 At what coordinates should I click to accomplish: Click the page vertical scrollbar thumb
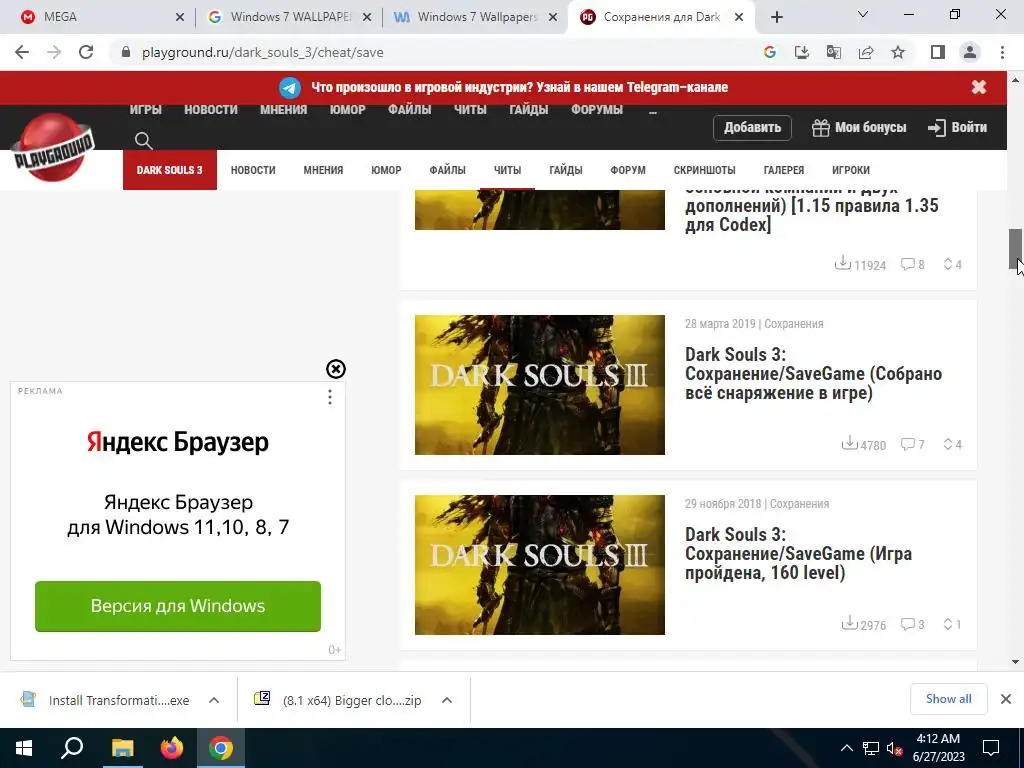tap(1015, 249)
